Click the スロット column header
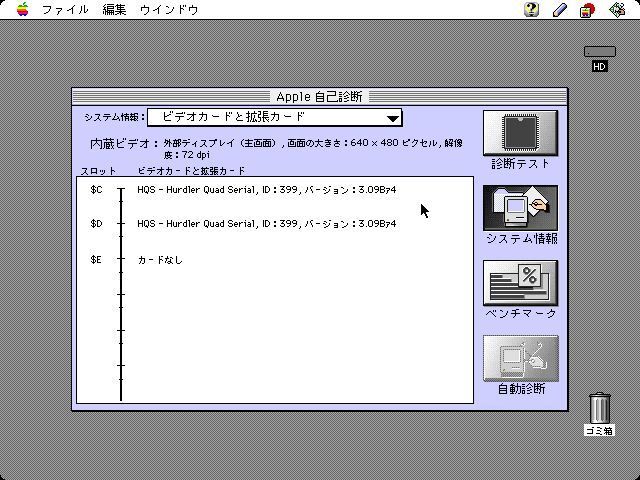Image resolution: width=640 pixels, height=480 pixels. pos(98,171)
